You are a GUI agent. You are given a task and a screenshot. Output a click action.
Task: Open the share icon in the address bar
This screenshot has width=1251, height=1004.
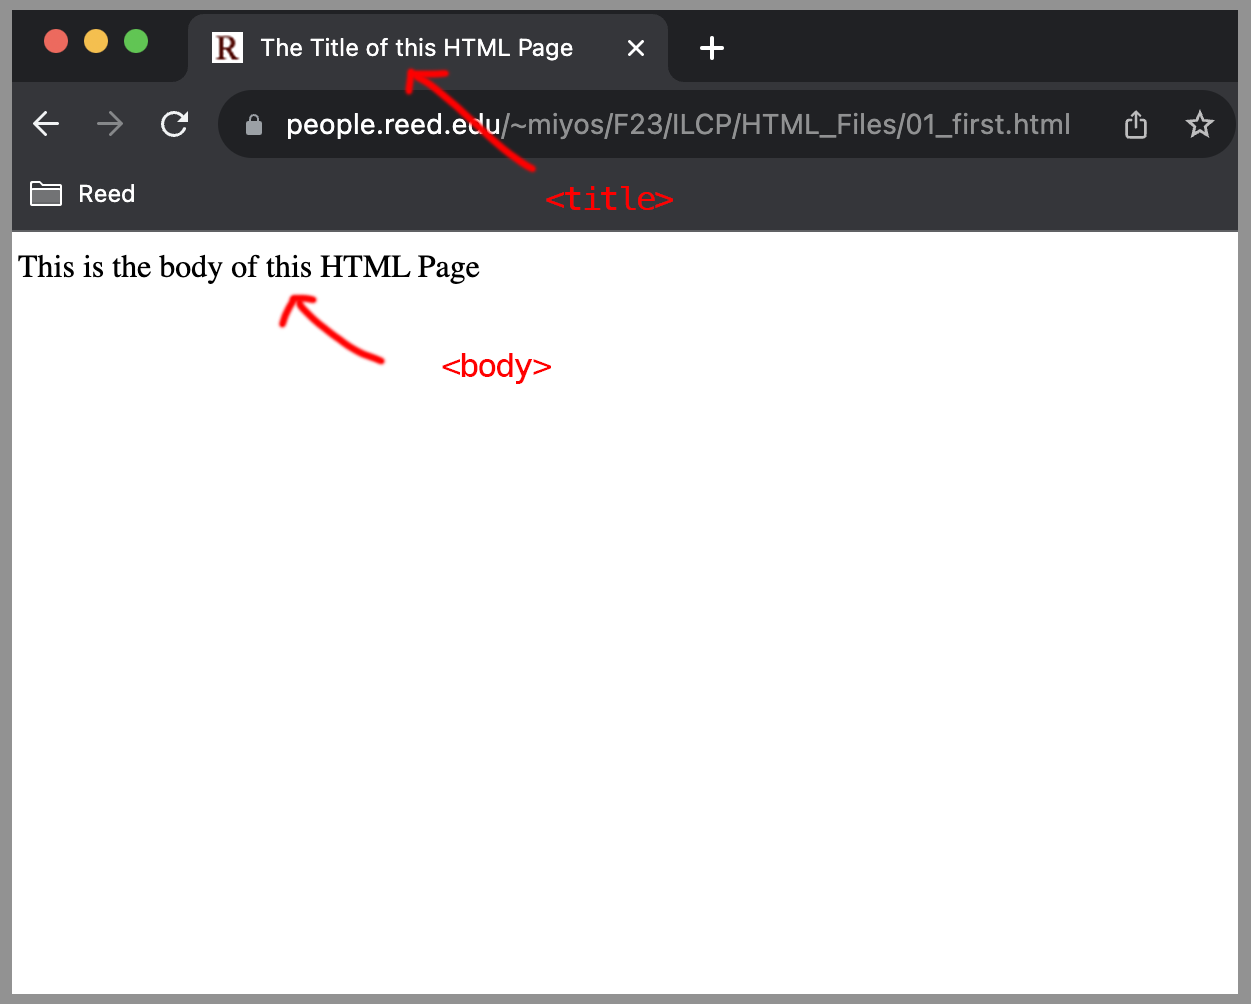(1136, 125)
